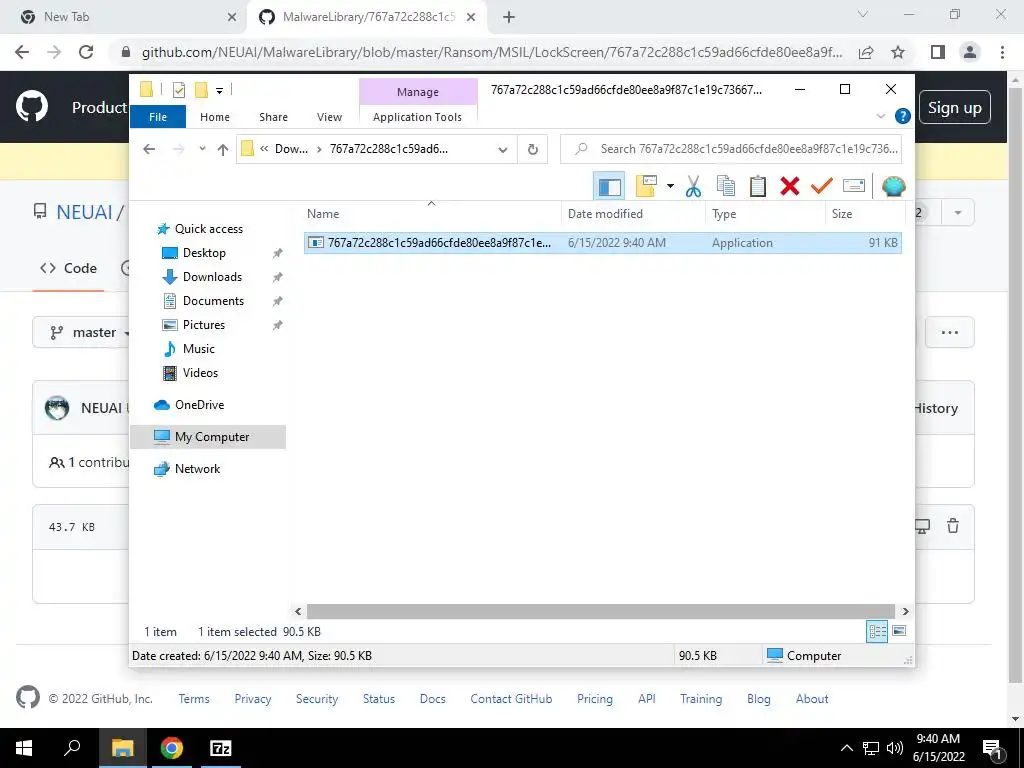Viewport: 1024px width, 768px height.
Task: Select Desktop in navigation pane
Action: (204, 253)
